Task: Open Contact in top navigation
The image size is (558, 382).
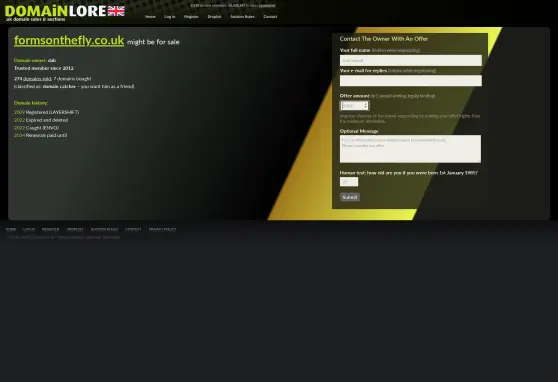Action: point(270,17)
